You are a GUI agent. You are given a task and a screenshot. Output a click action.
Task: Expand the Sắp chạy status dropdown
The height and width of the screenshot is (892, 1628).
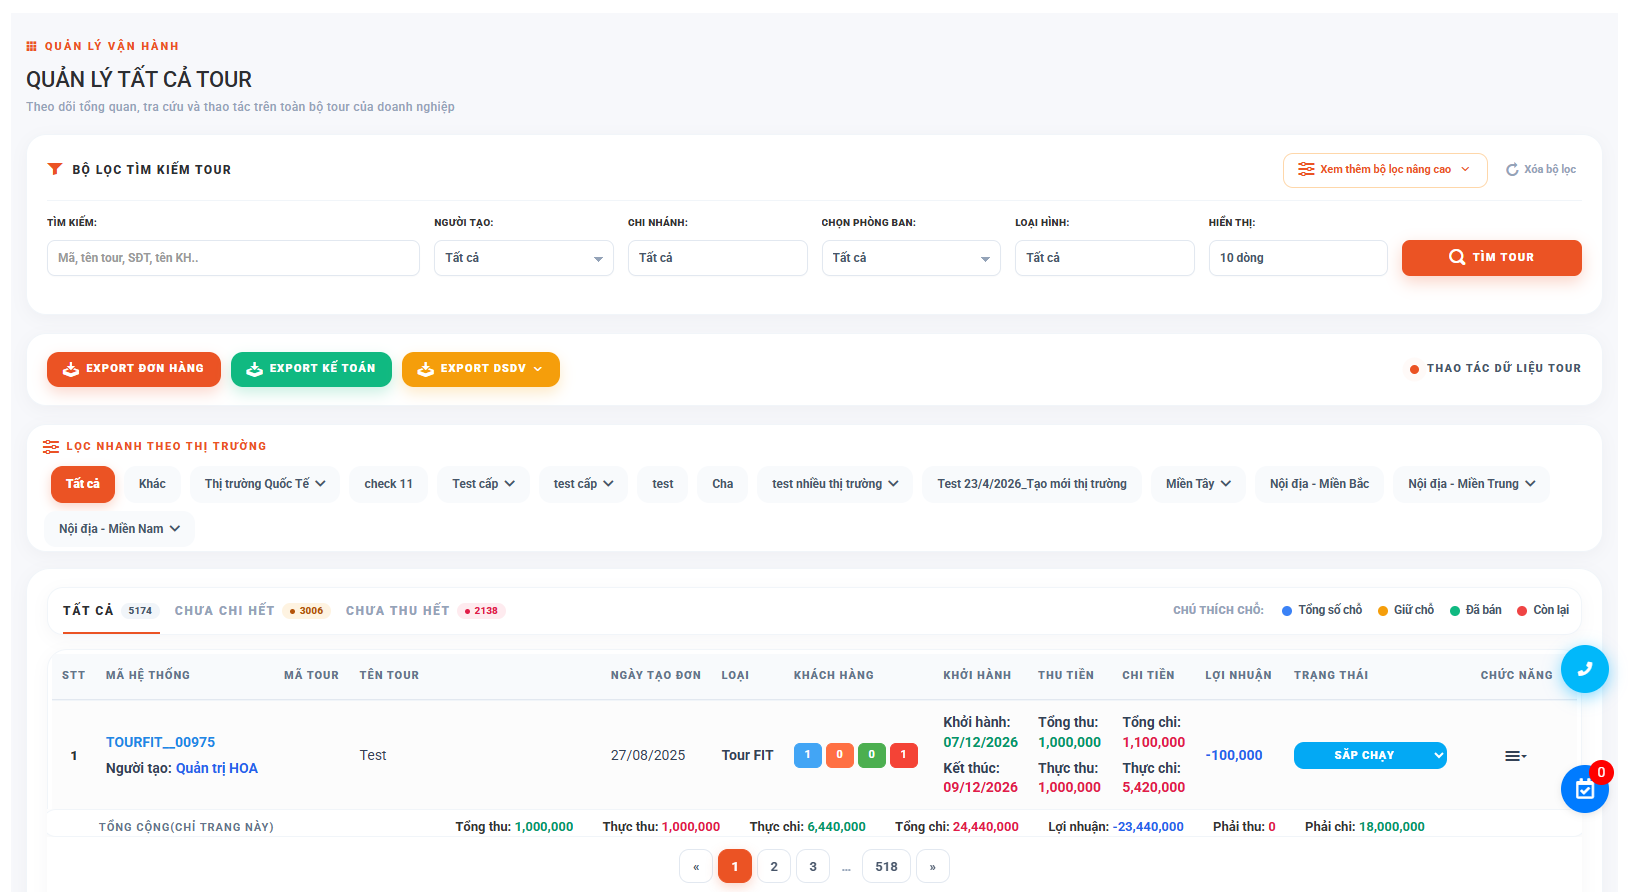(1370, 756)
